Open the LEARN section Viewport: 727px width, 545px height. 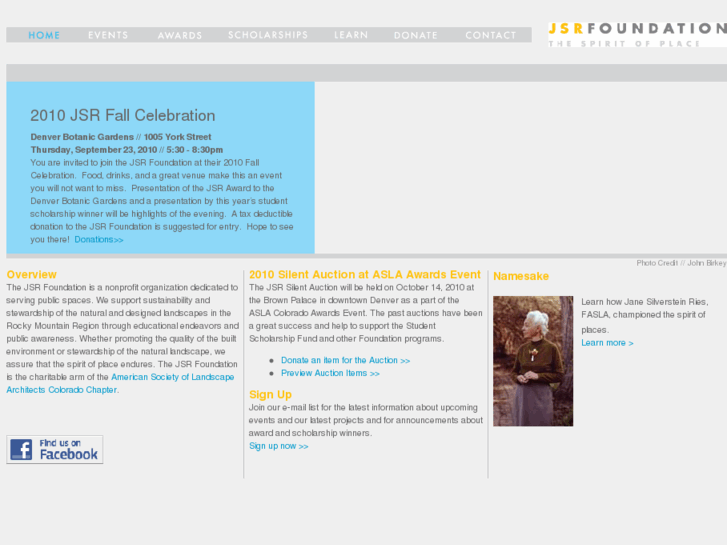351,35
